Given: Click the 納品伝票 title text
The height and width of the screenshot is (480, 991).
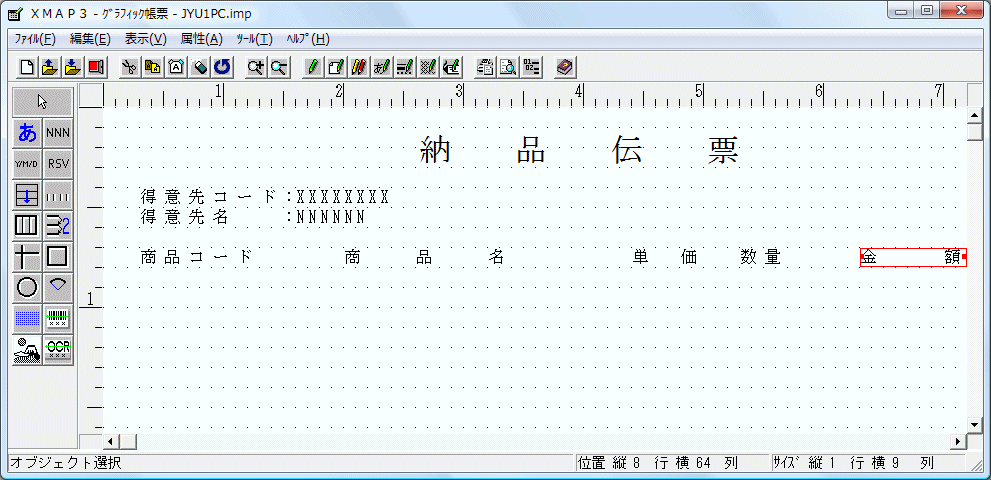Looking at the screenshot, I should click(x=580, y=151).
